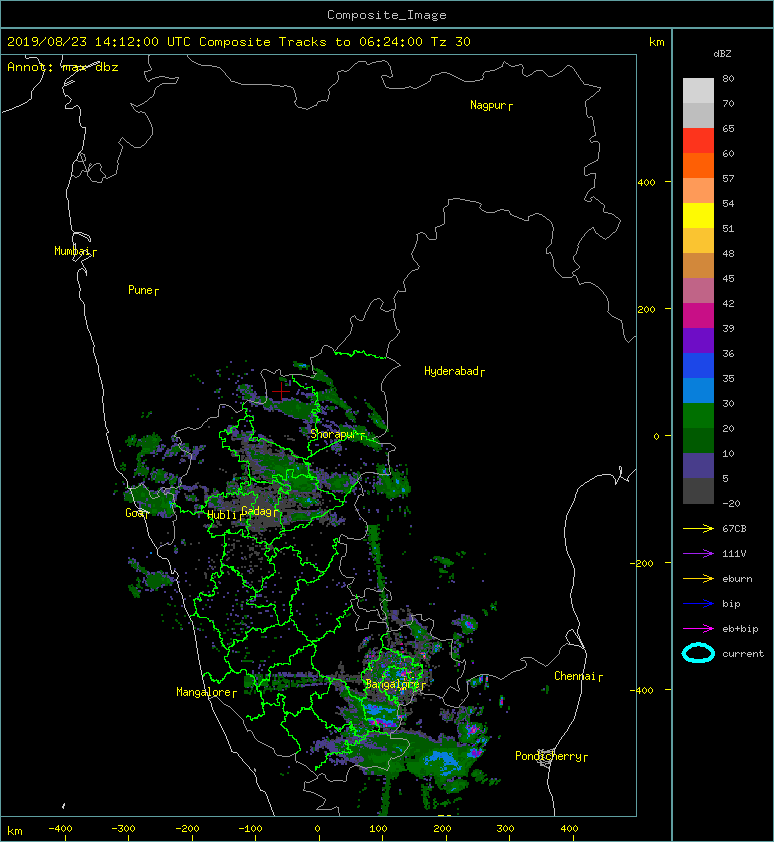774x842 pixels.
Task: Click the Goa label on the coast
Action: tap(134, 513)
